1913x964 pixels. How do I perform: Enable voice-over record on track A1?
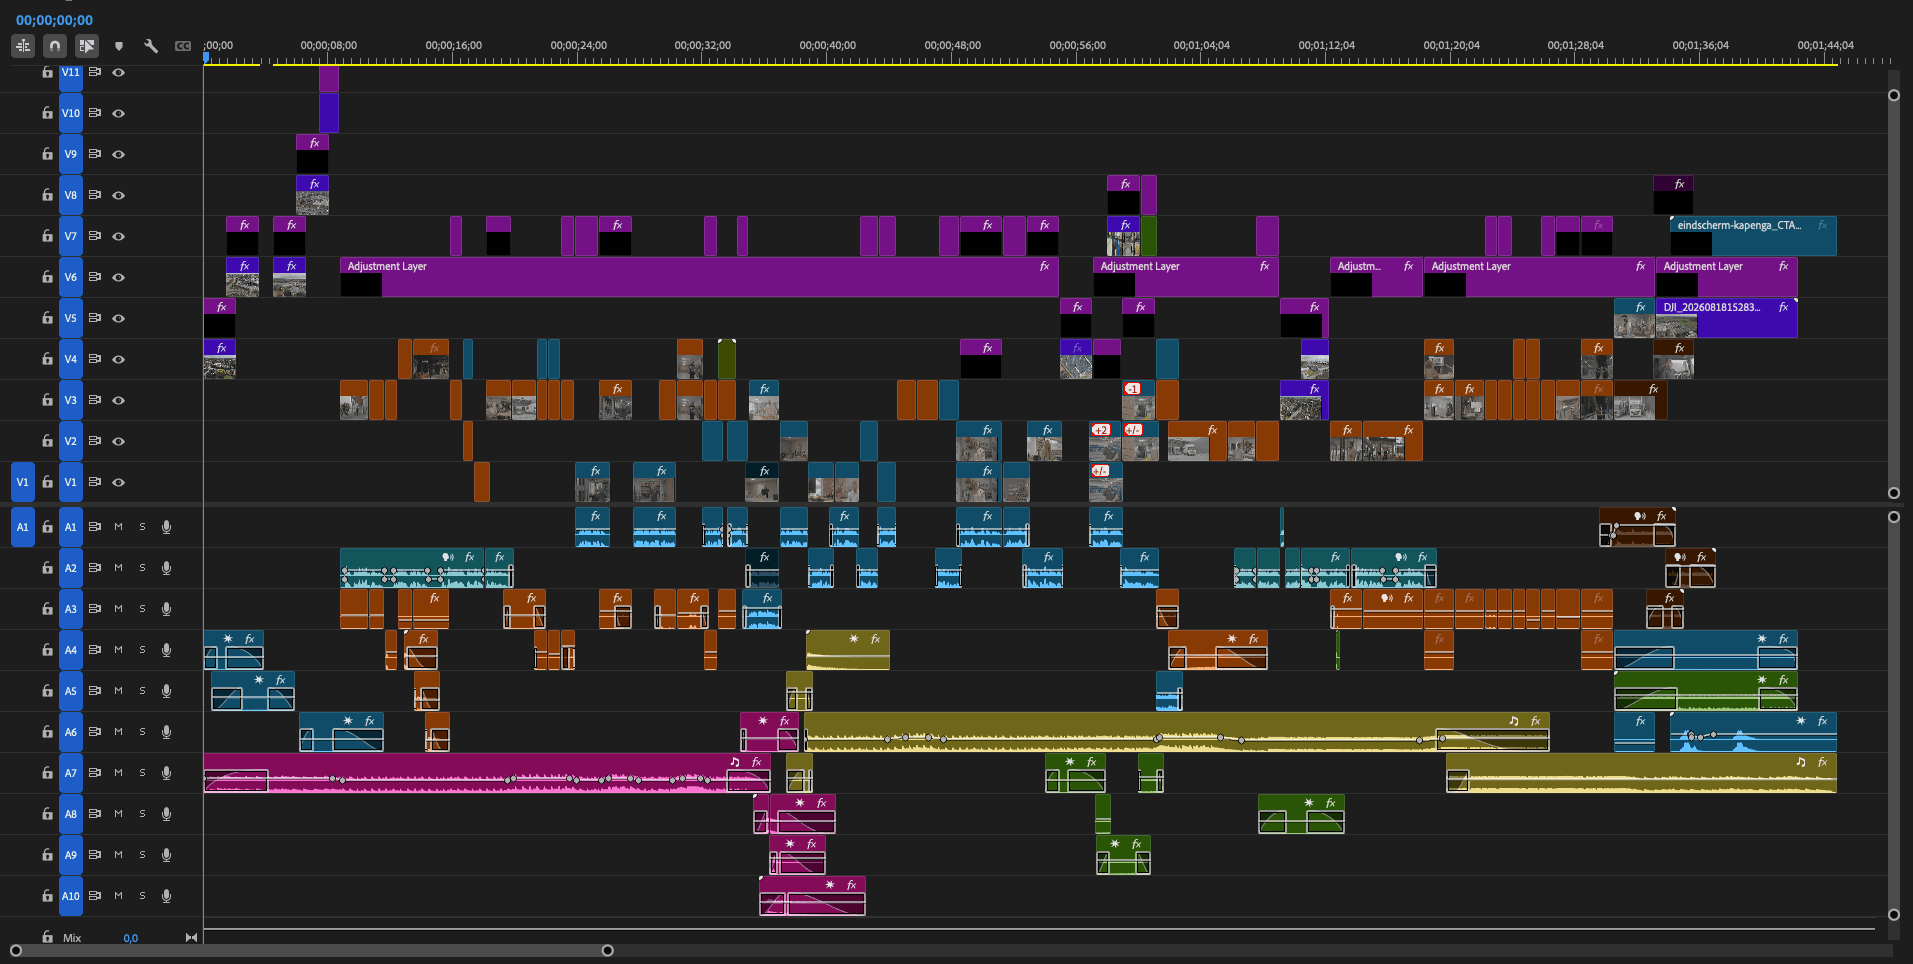click(167, 527)
